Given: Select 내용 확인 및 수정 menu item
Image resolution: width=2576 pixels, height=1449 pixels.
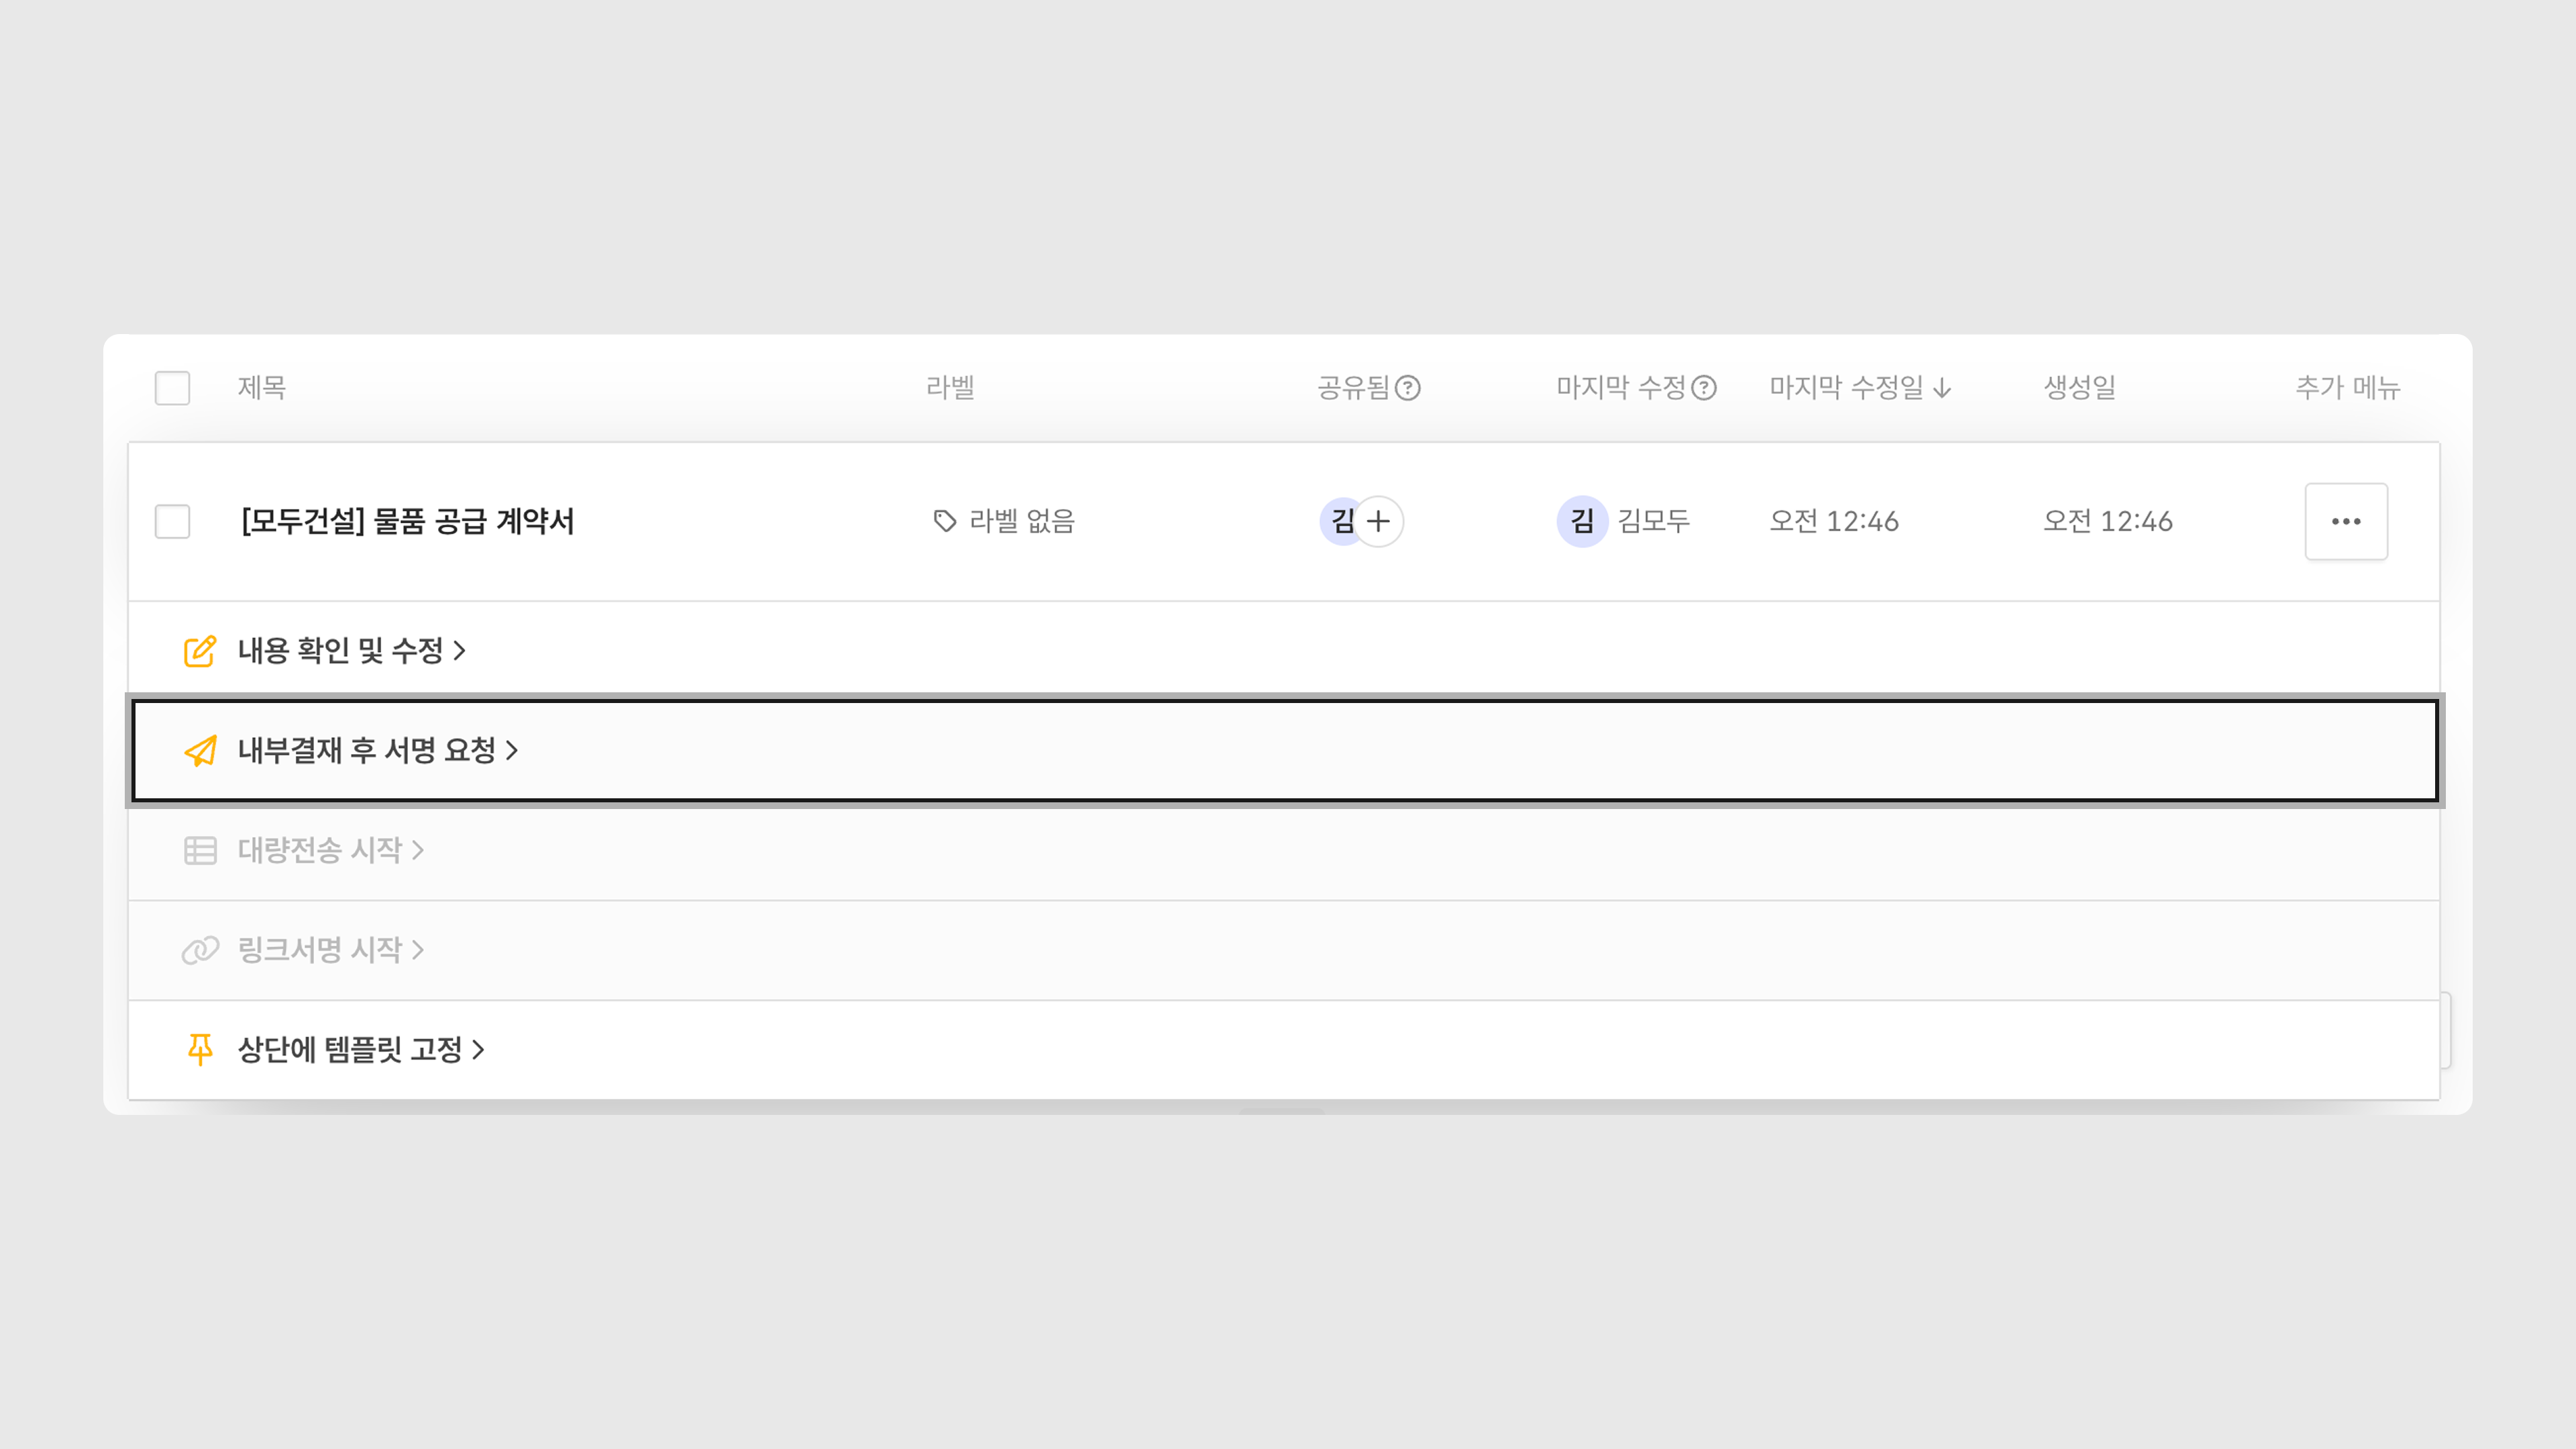Looking at the screenshot, I should [340, 651].
